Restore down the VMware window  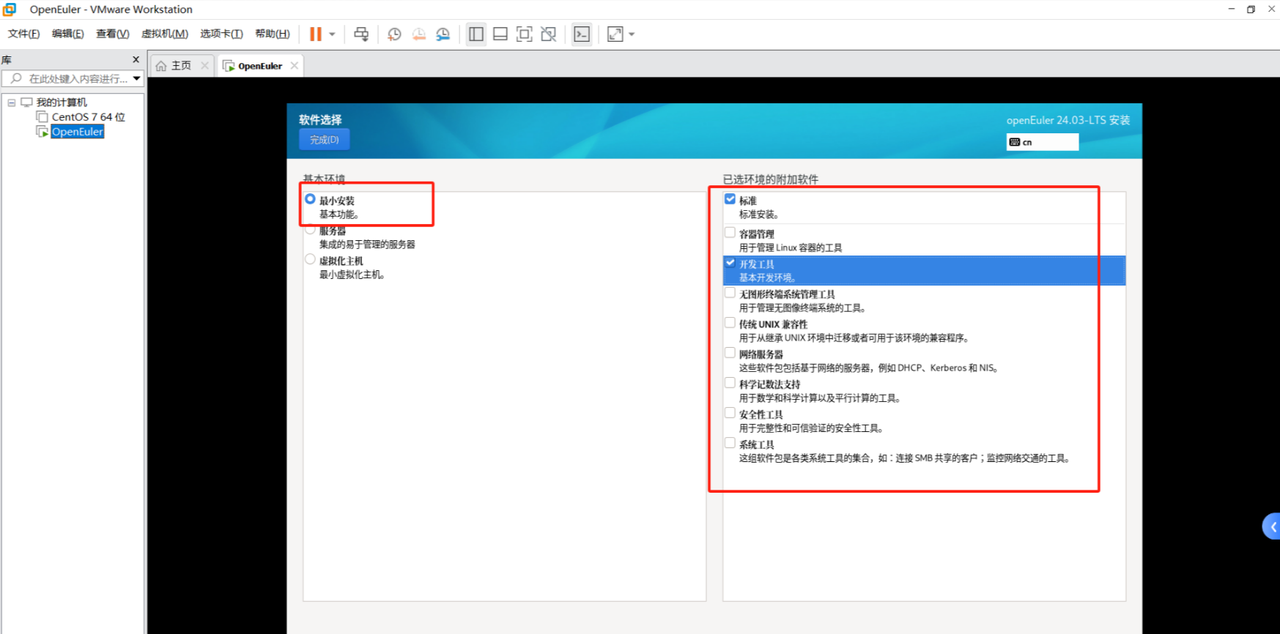coord(1250,9)
